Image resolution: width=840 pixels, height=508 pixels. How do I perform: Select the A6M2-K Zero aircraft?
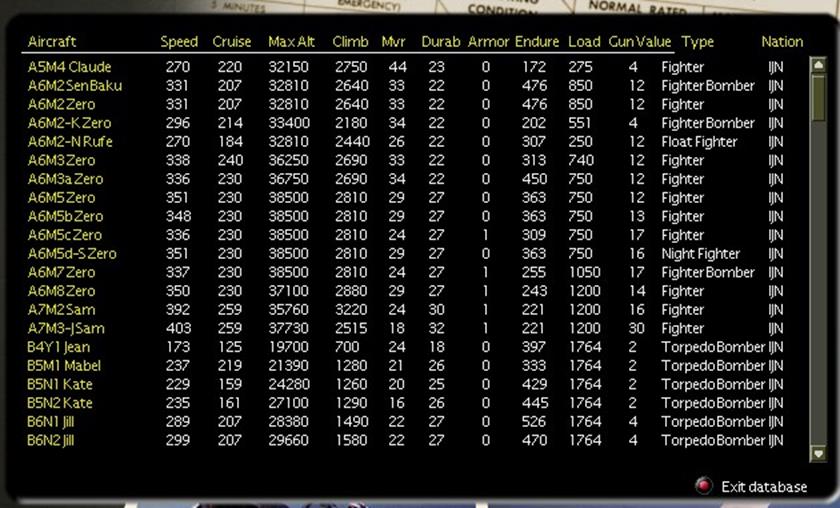coord(70,123)
